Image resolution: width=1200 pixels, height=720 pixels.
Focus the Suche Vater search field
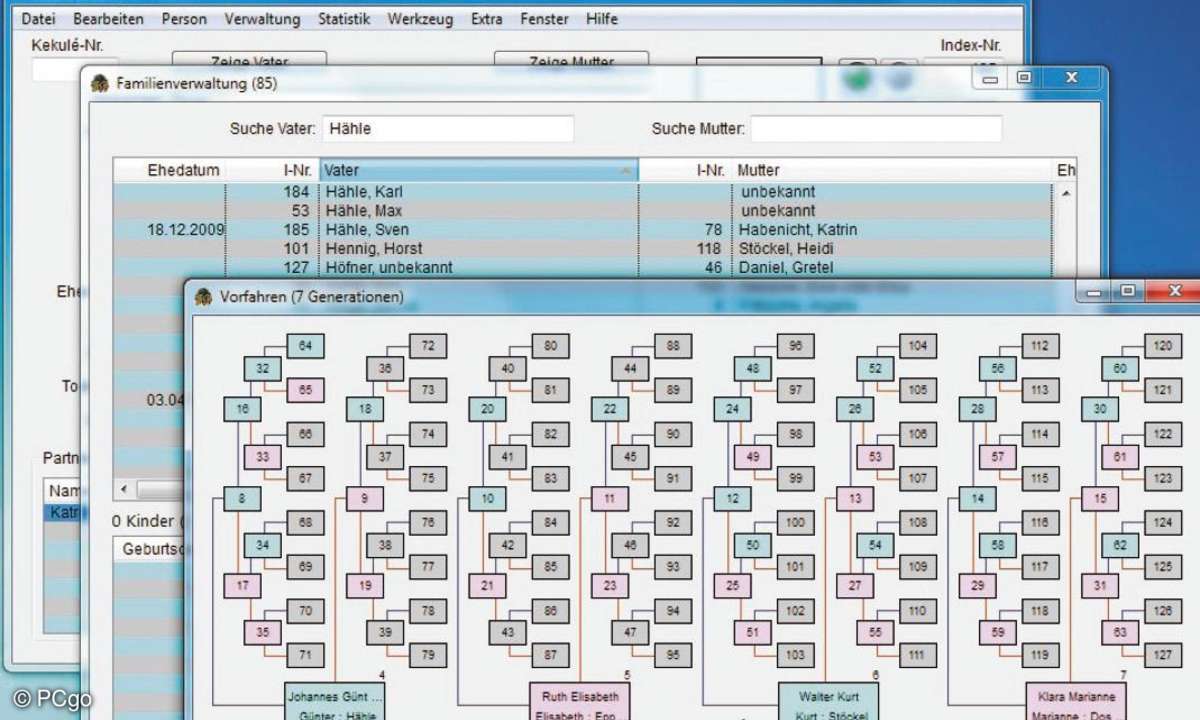click(448, 129)
